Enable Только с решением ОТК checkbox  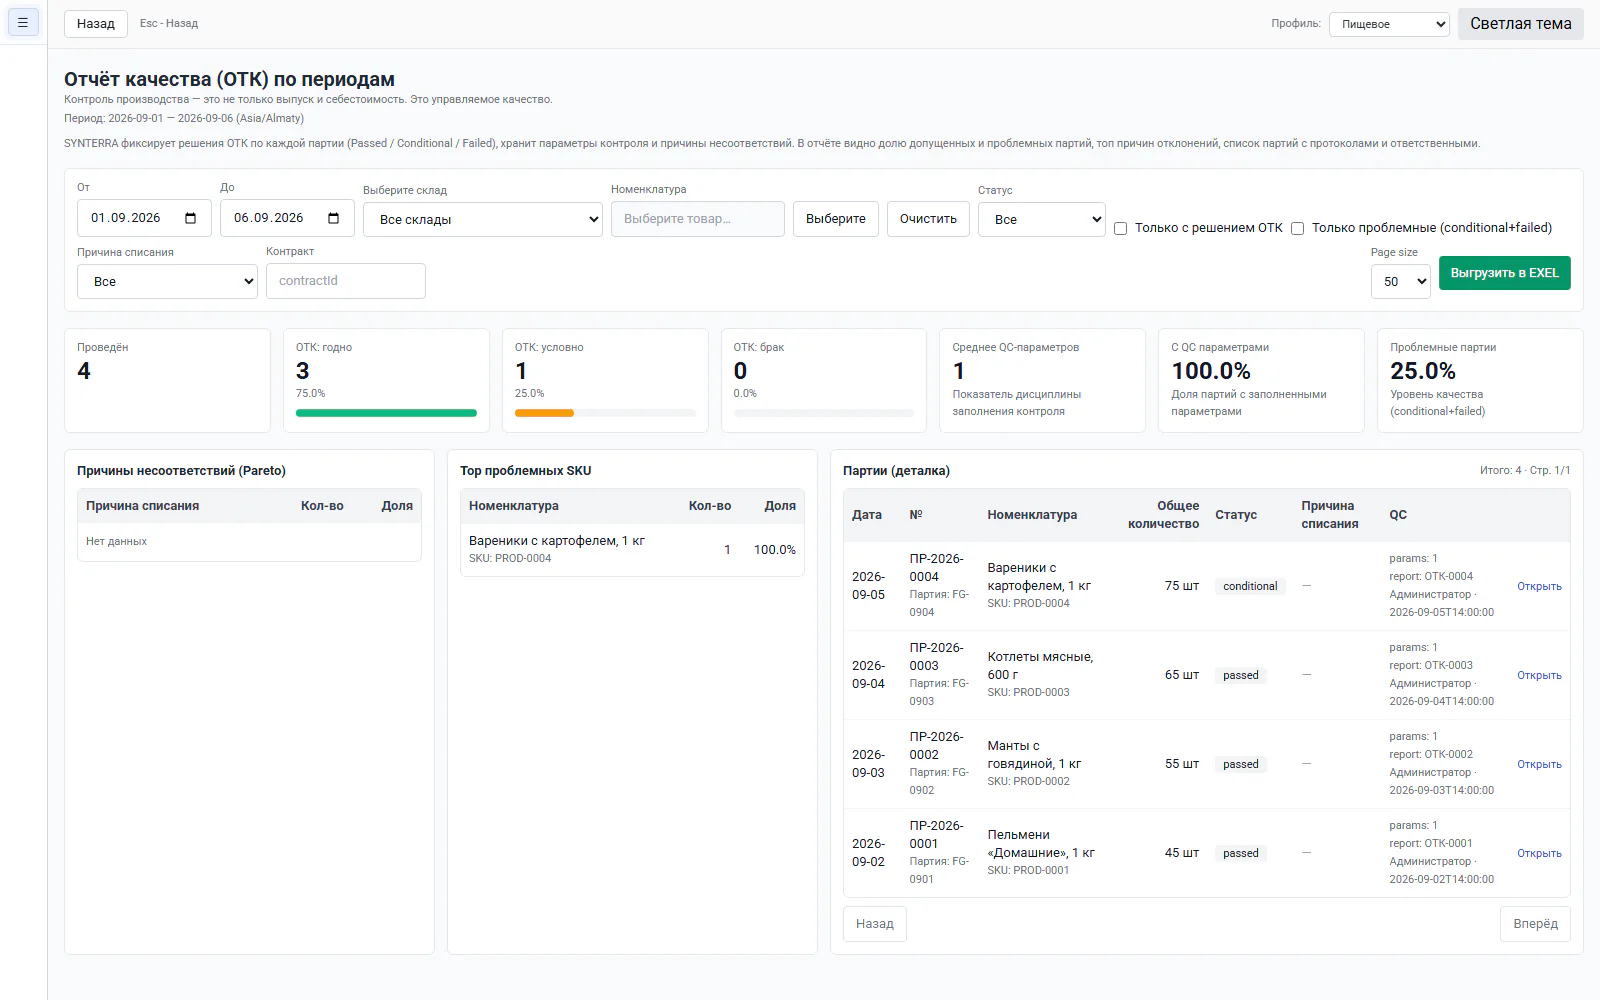pyautogui.click(x=1121, y=228)
